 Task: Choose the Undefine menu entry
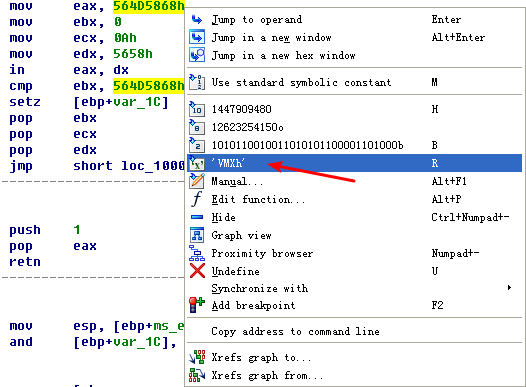click(x=355, y=271)
